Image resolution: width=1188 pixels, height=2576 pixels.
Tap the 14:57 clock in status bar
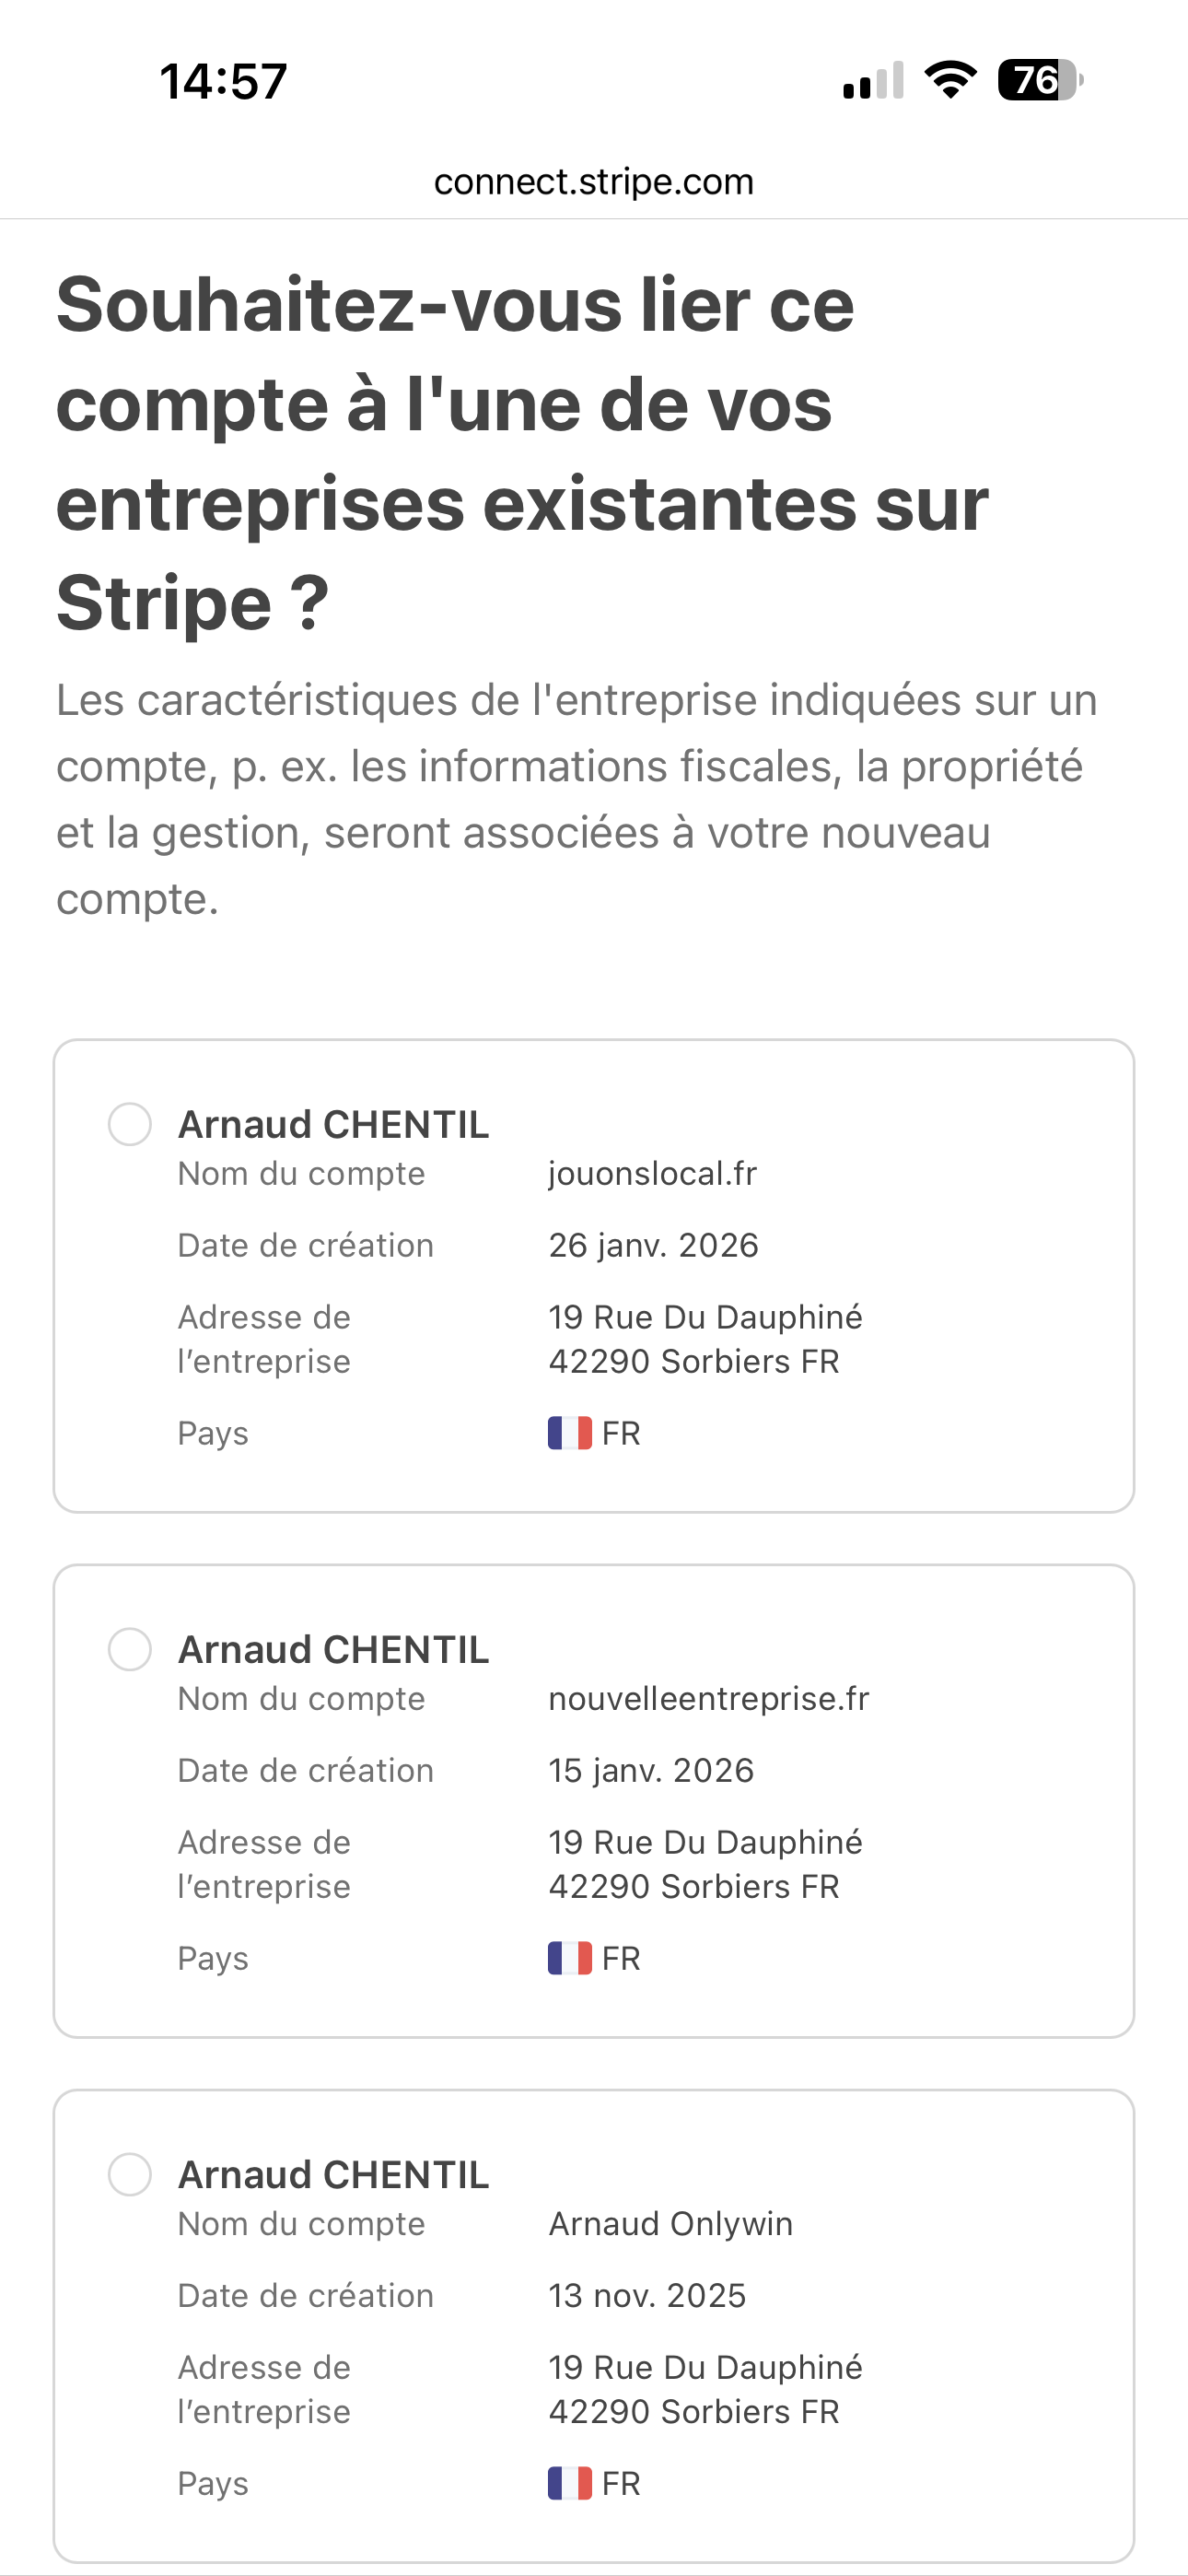pyautogui.click(x=223, y=81)
